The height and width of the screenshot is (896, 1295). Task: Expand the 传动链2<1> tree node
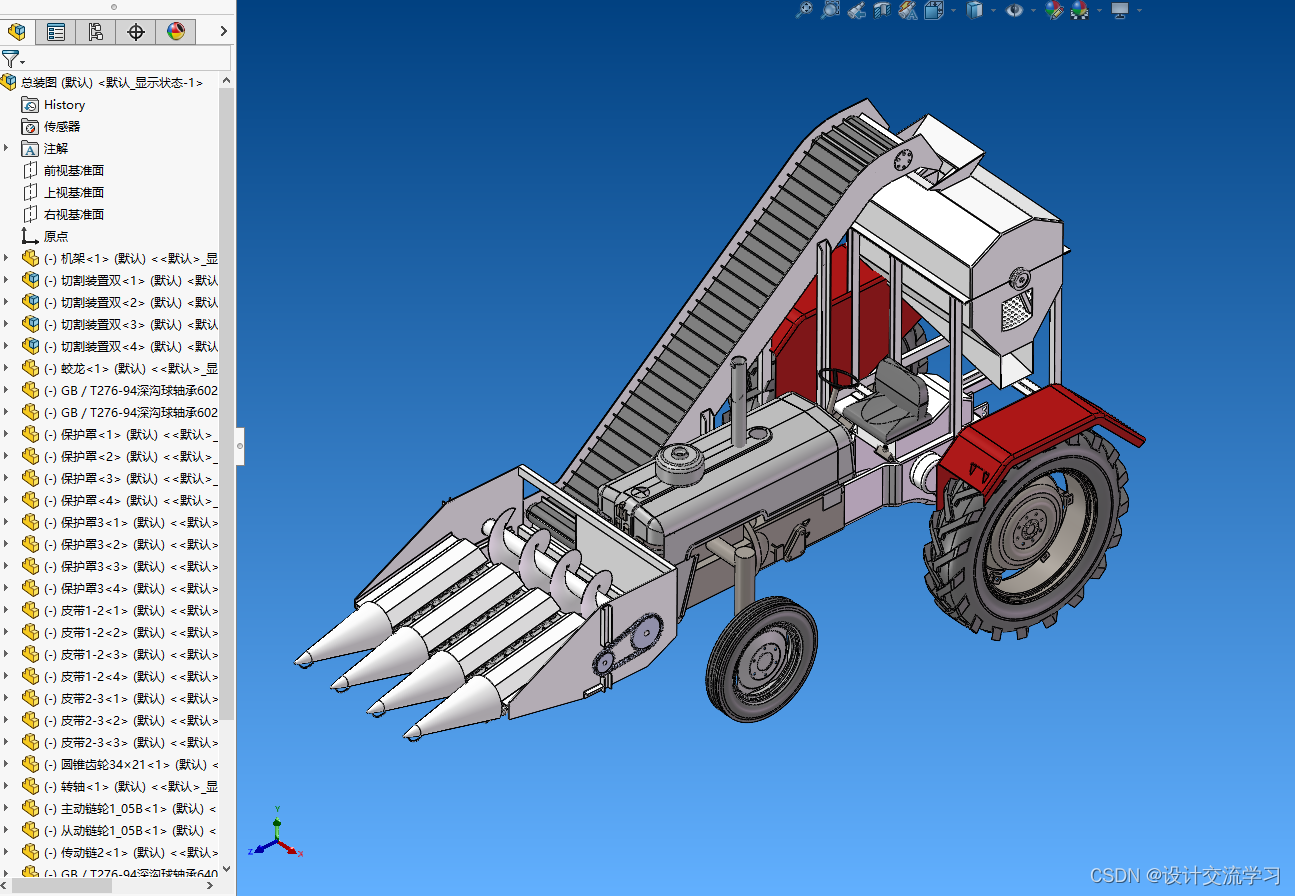pos(7,852)
